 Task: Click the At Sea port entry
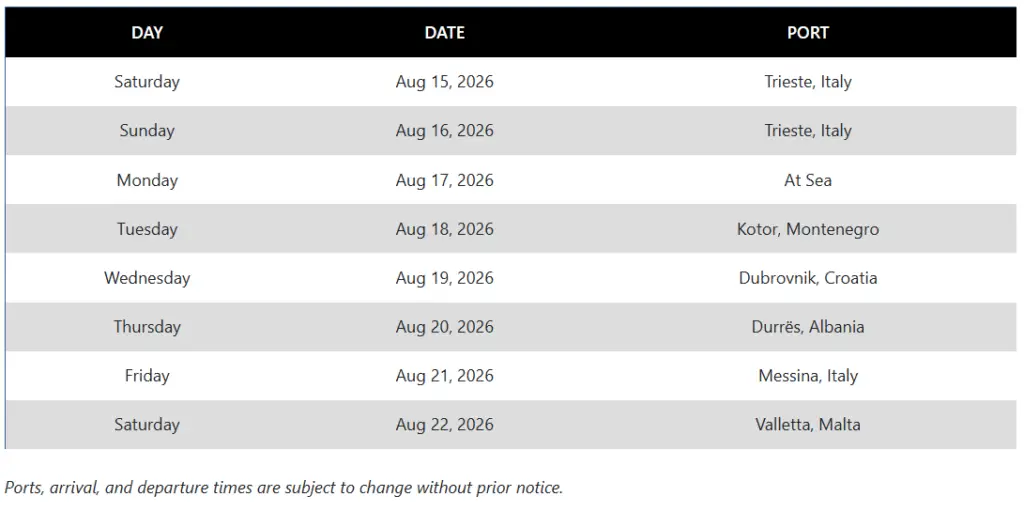tap(808, 180)
